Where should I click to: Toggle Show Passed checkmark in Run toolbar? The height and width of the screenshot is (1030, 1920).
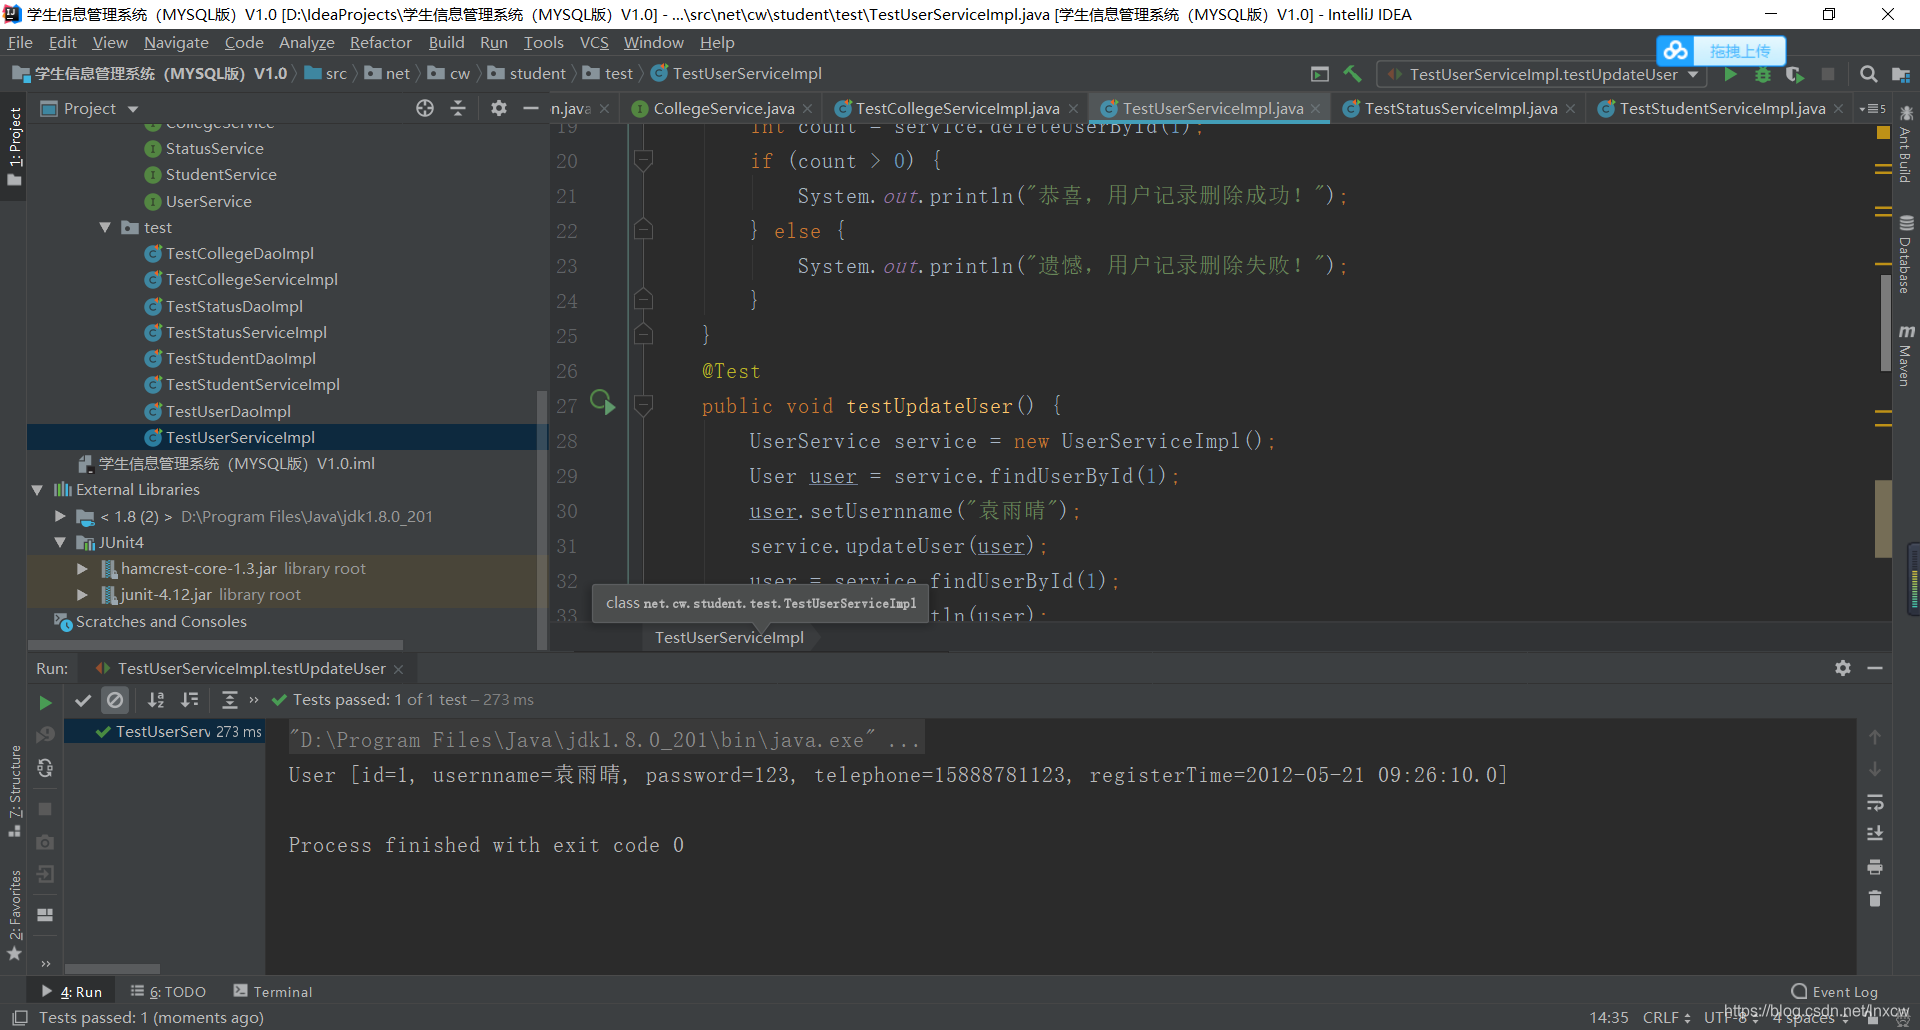pyautogui.click(x=83, y=700)
